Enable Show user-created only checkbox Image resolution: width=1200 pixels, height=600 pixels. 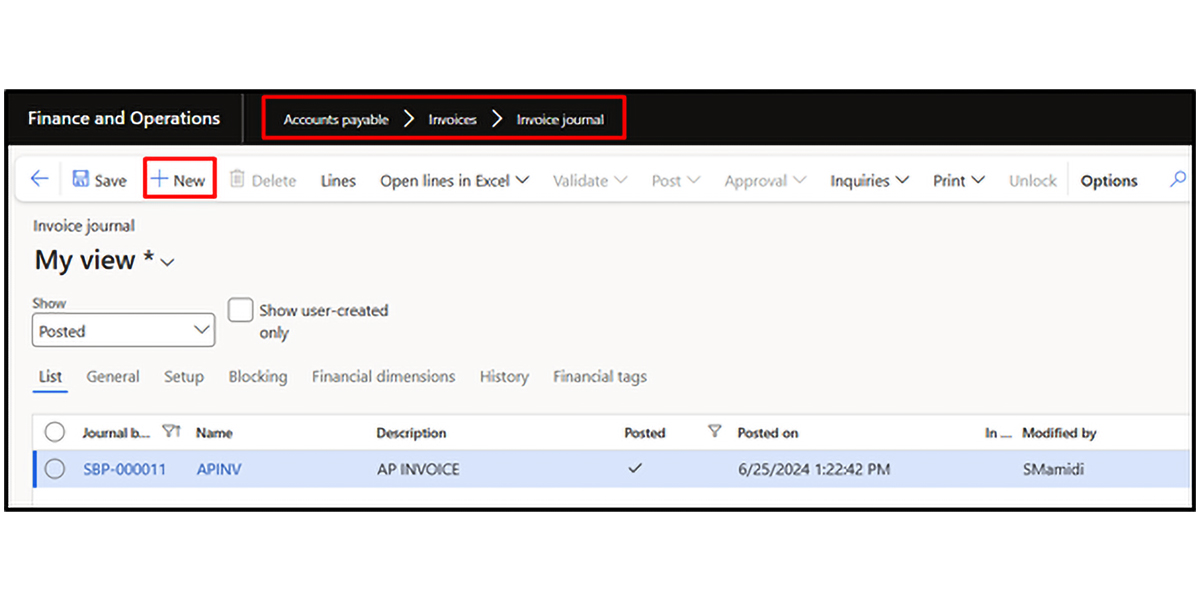(x=240, y=310)
